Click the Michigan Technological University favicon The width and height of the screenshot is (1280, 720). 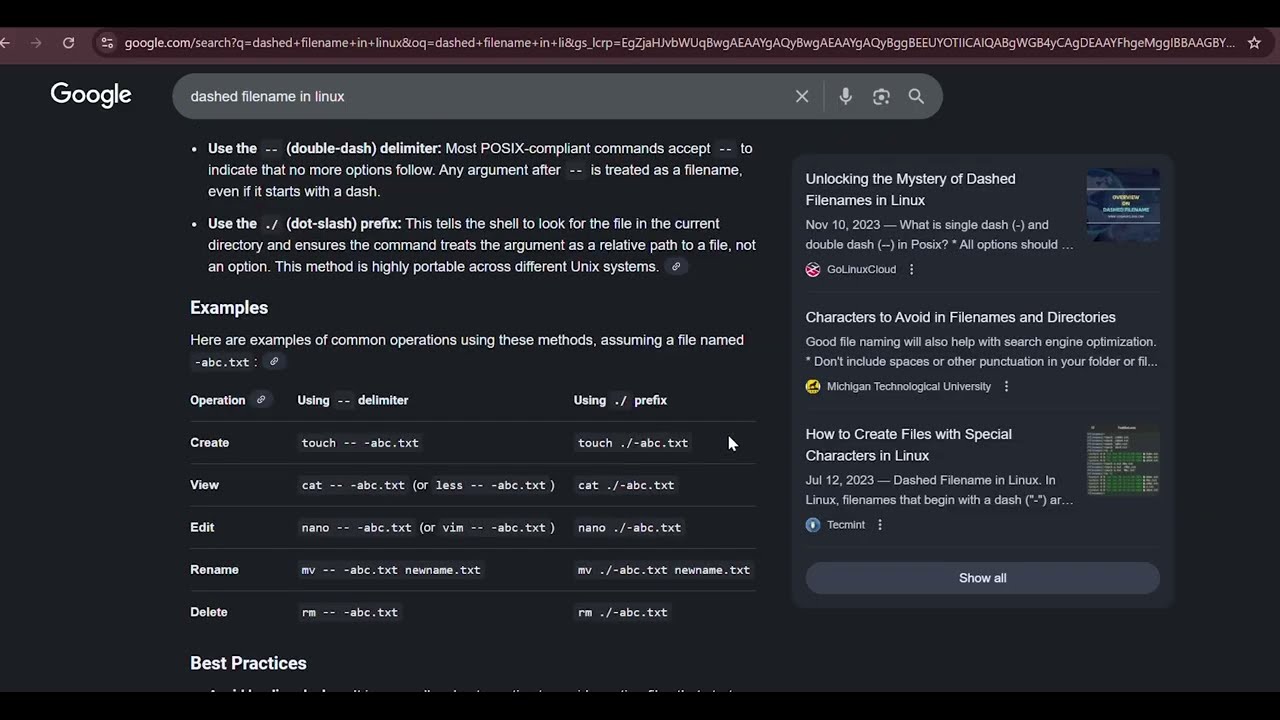coord(813,386)
